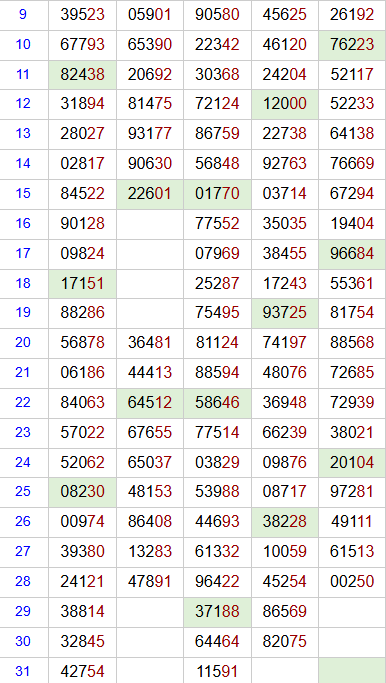
Task: Select the cell with 05901
Action: 149,15
